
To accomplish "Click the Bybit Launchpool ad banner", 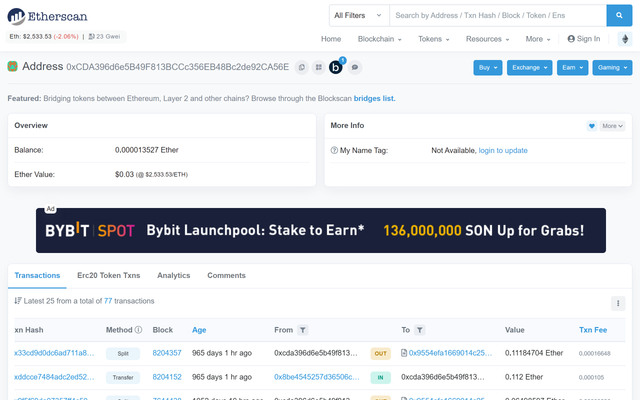I will tap(321, 231).
